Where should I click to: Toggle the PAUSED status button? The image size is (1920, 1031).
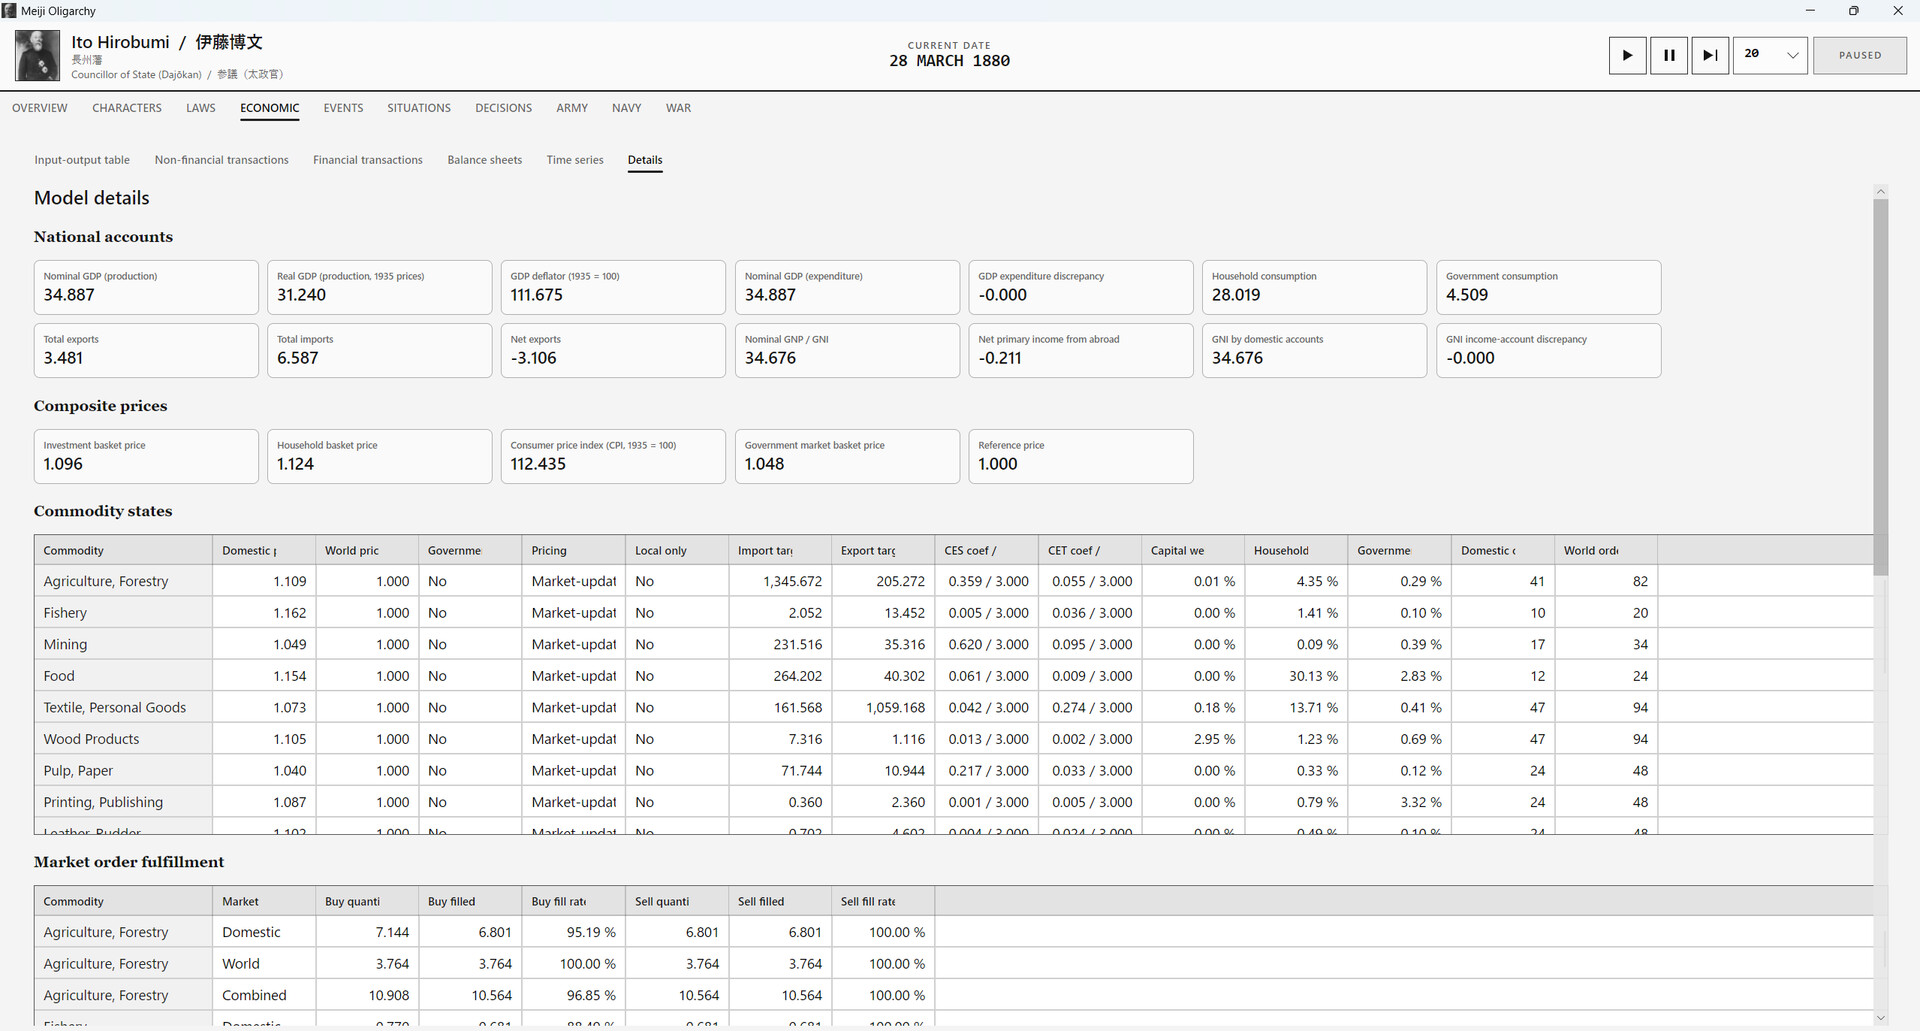coord(1859,55)
